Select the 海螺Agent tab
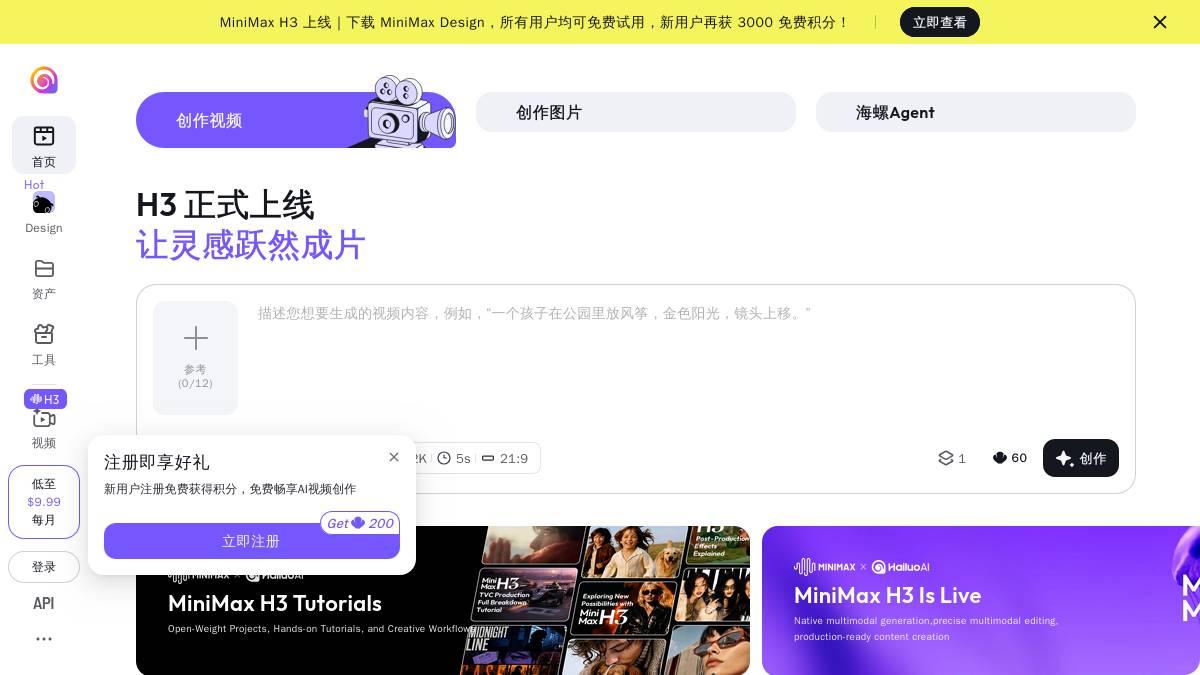 (976, 112)
